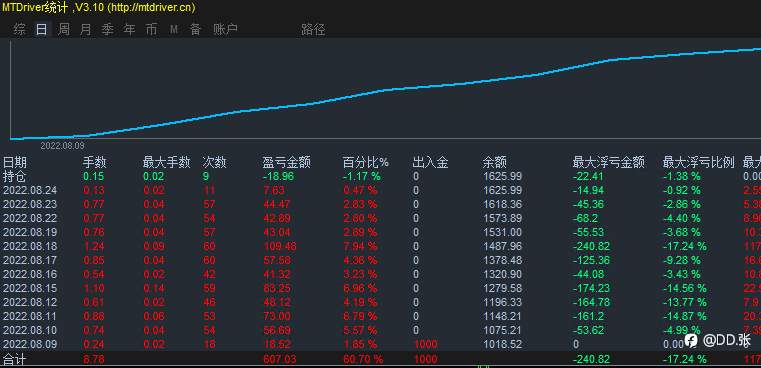
Task: Click the 日期 column header
Action: tap(15, 162)
